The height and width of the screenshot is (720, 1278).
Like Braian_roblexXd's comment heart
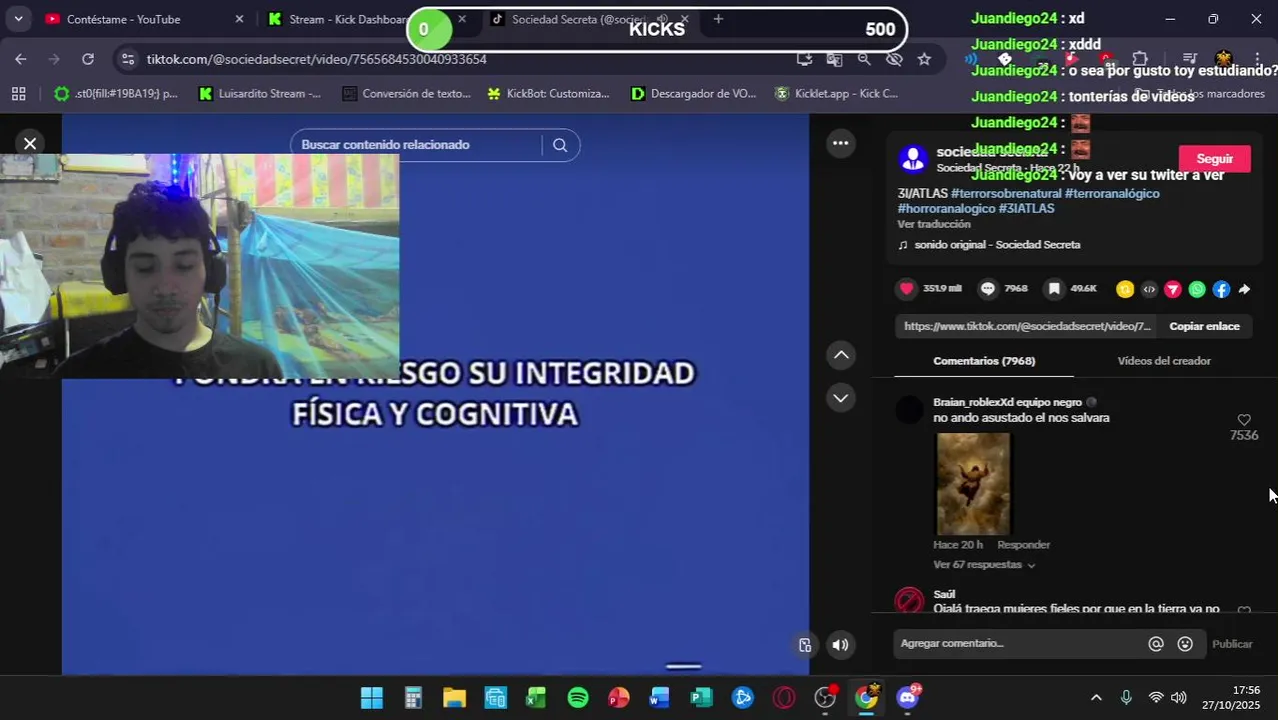(x=1244, y=420)
